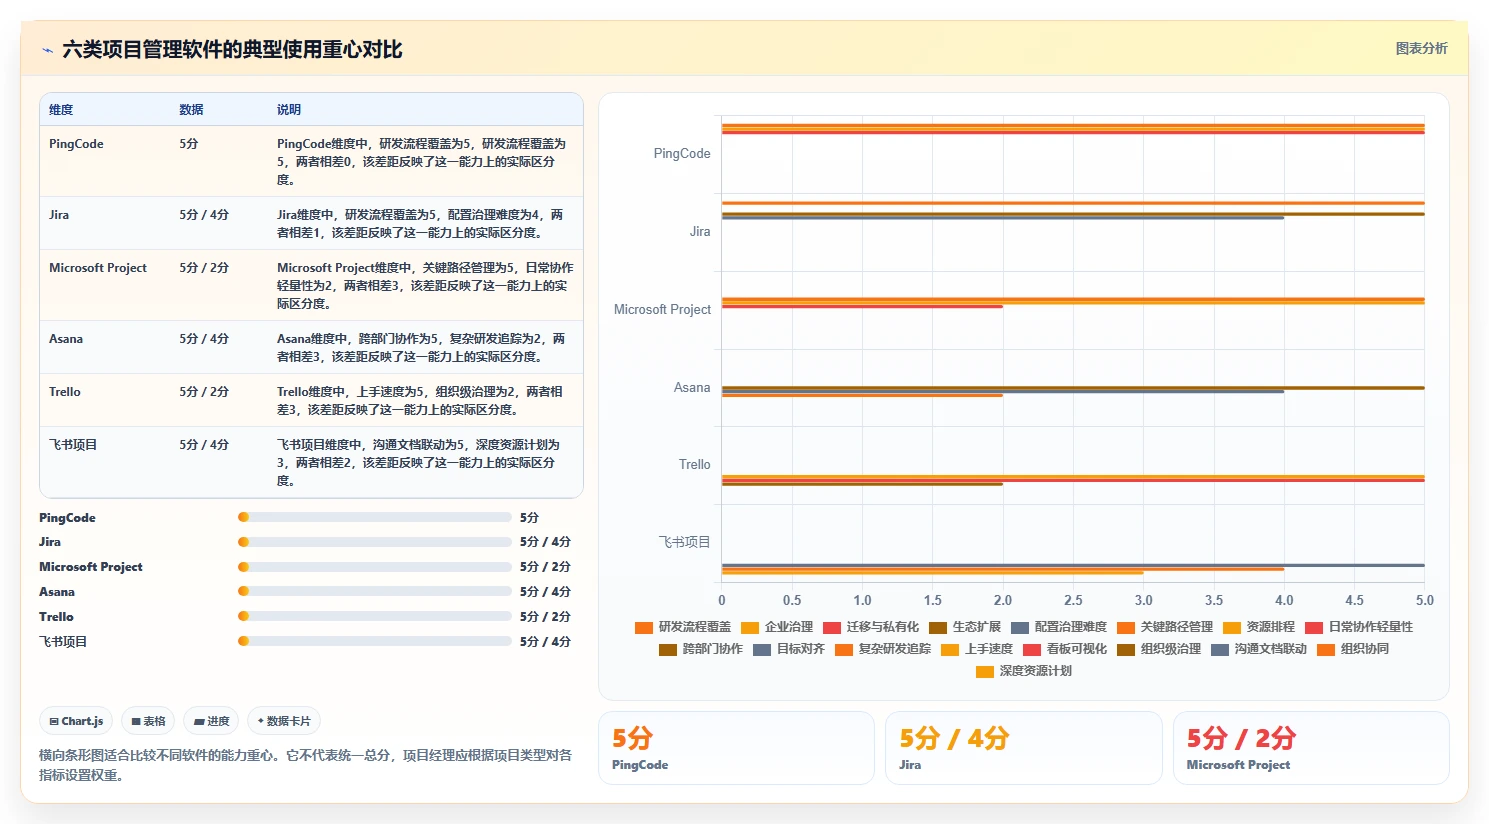Click the 说明 column header
Image resolution: width=1489 pixels, height=824 pixels.
click(x=289, y=110)
